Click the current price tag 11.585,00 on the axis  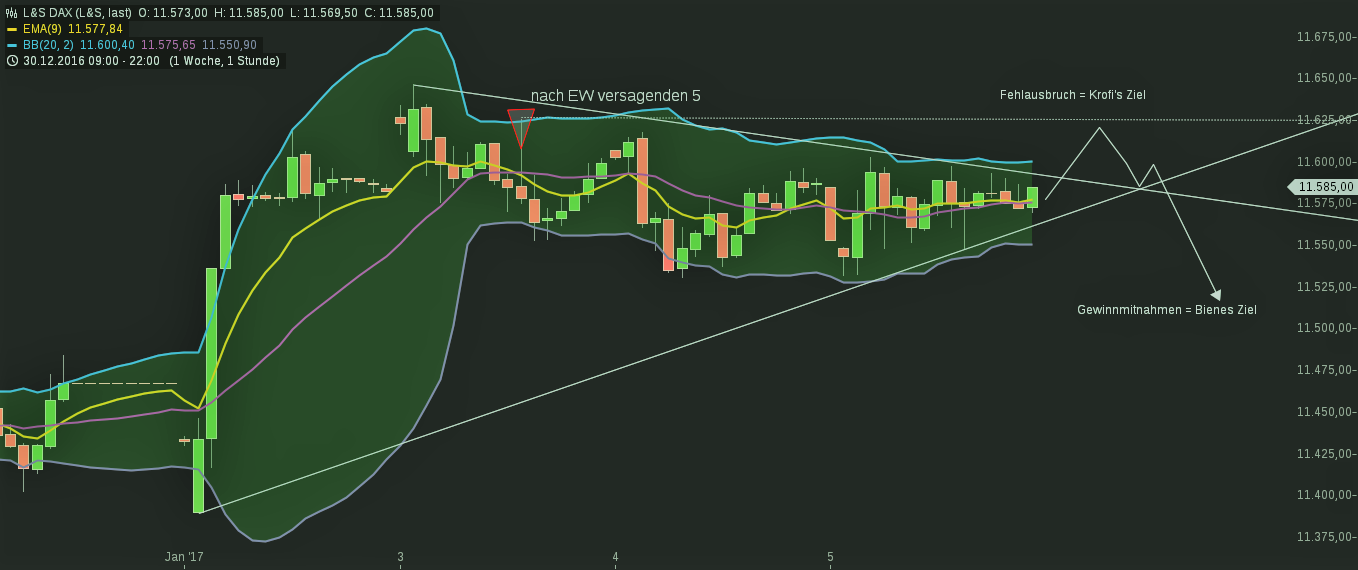pyautogui.click(x=1325, y=186)
